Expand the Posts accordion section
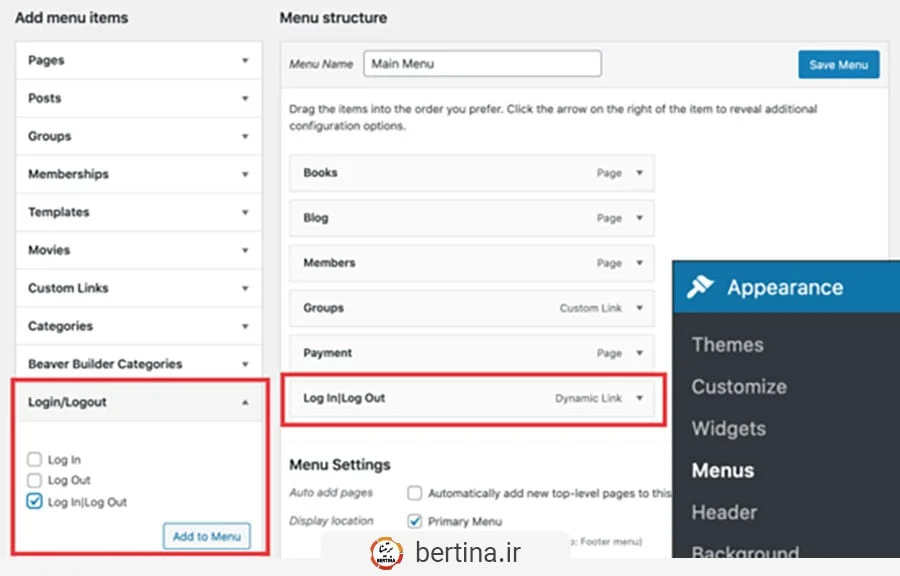The width and height of the screenshot is (900, 576). pyautogui.click(x=245, y=99)
